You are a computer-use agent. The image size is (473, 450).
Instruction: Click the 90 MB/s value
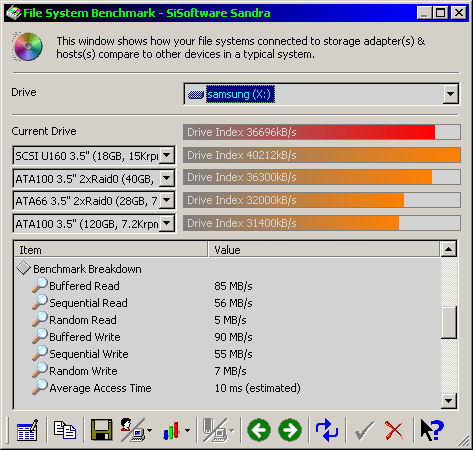pyautogui.click(x=233, y=337)
